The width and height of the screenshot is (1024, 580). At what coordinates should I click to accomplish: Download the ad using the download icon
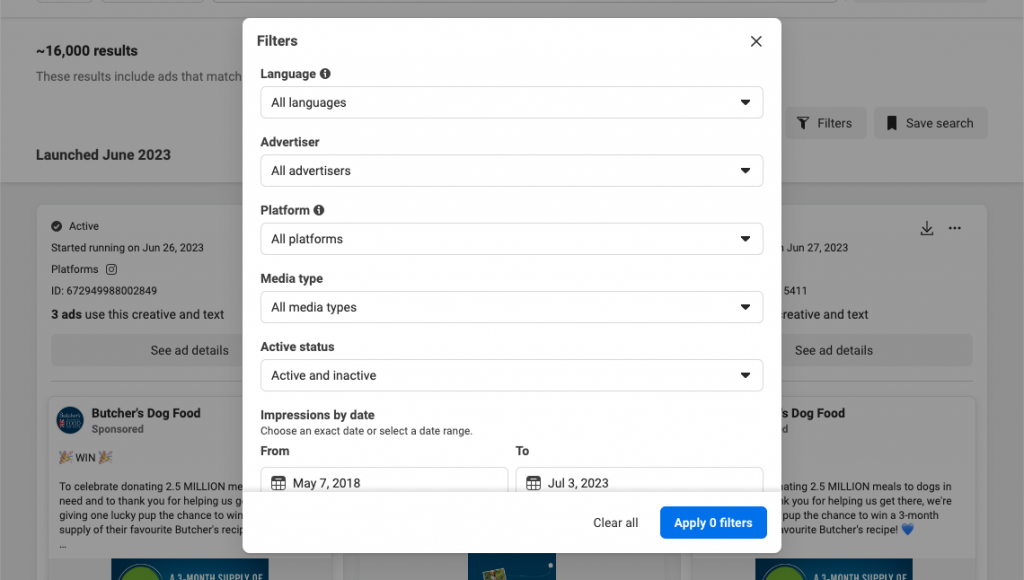click(926, 228)
